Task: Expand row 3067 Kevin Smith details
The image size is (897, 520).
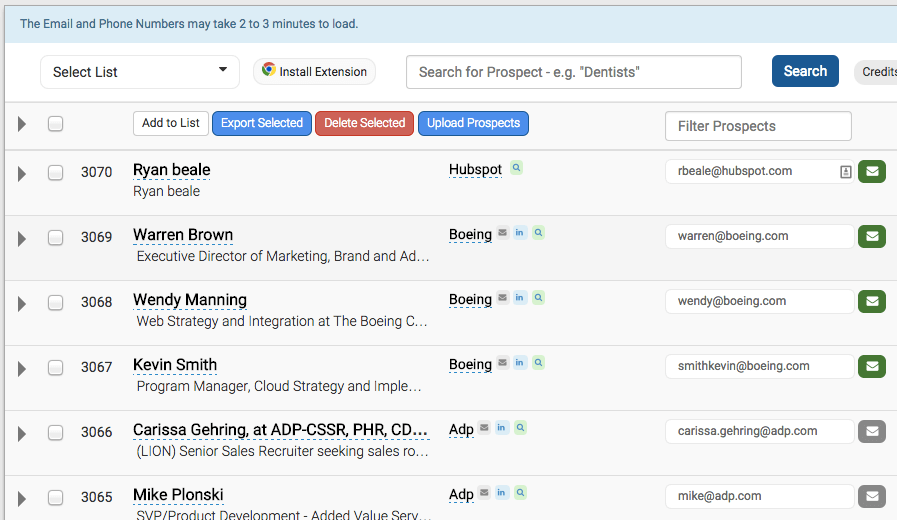Action: pos(22,368)
